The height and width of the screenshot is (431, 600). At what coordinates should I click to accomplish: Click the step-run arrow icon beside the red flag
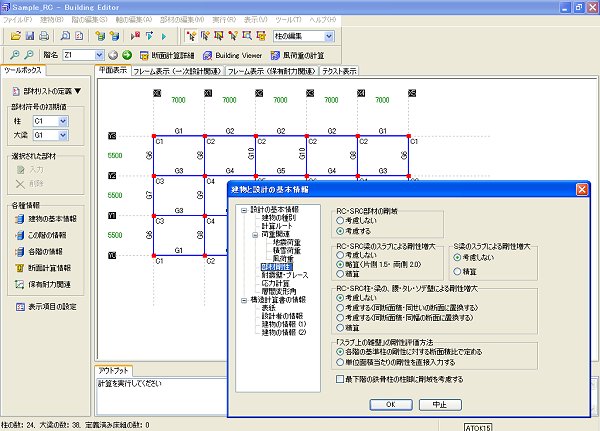(x=150, y=36)
